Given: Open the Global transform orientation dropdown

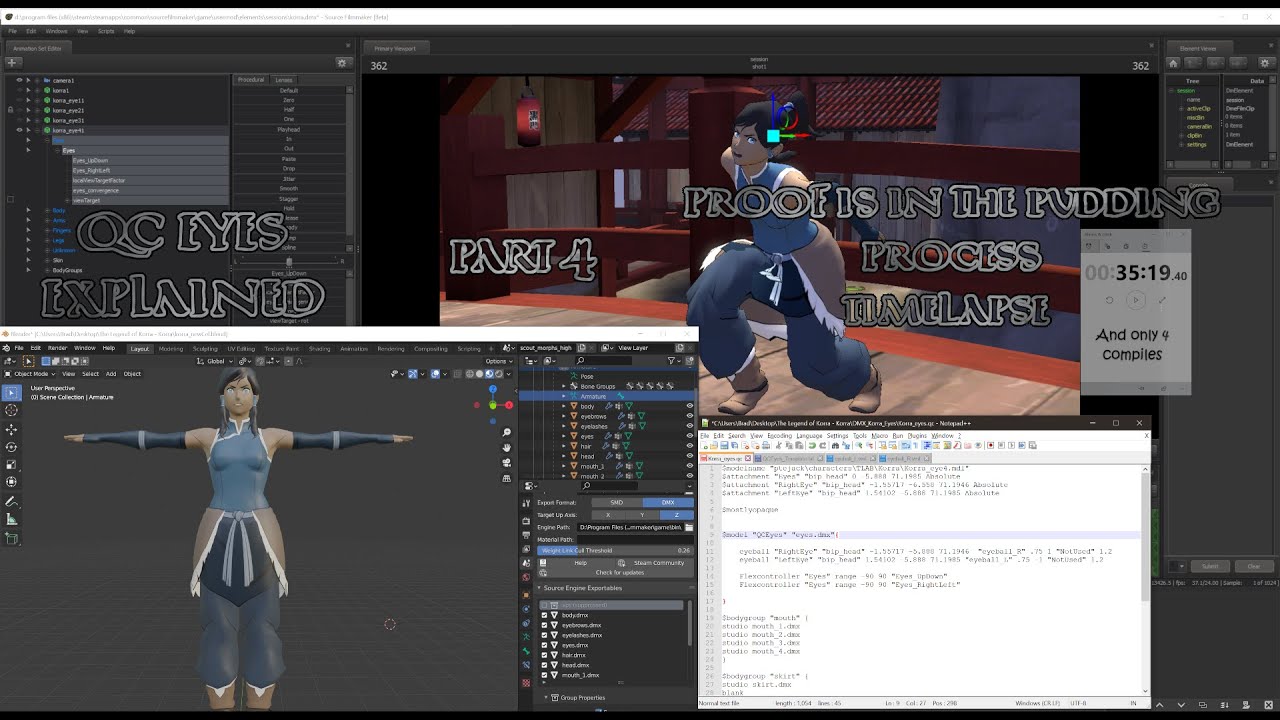Looking at the screenshot, I should click(x=216, y=361).
